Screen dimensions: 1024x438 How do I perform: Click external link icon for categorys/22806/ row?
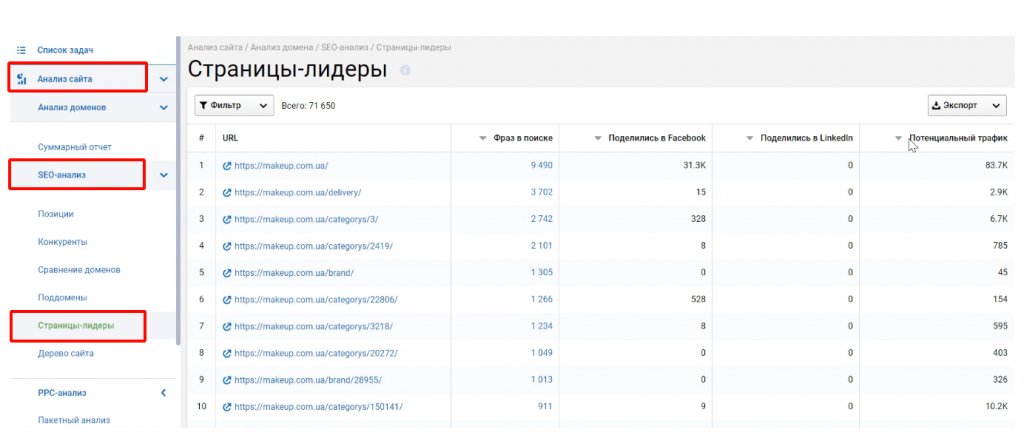[x=227, y=300]
